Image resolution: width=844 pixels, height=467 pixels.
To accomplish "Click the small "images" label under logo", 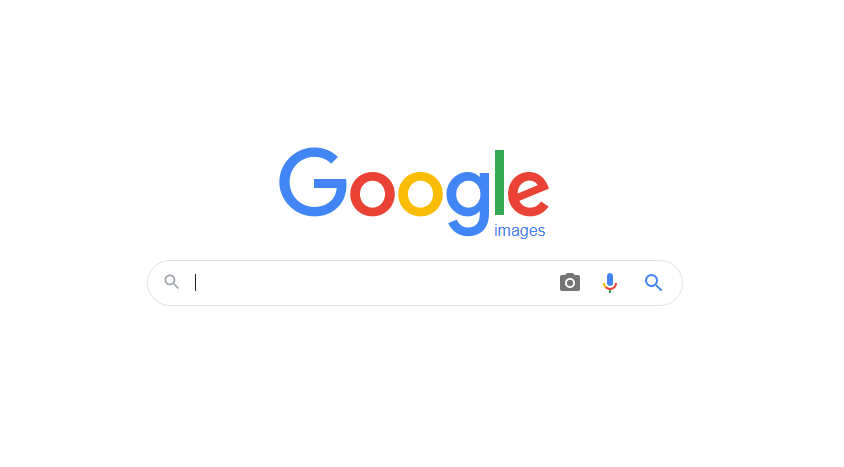I will click(x=519, y=231).
